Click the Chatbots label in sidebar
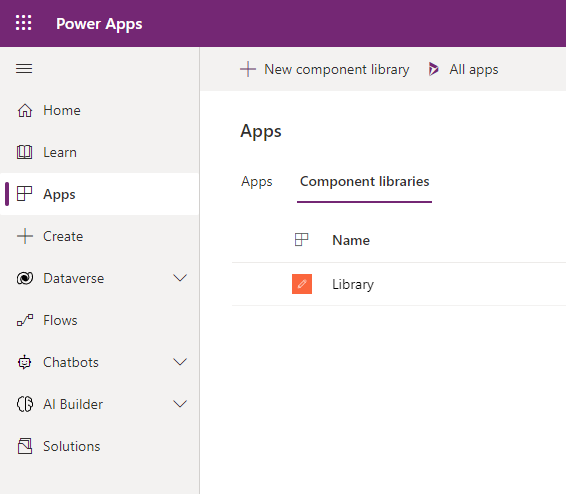566x494 pixels. point(71,362)
